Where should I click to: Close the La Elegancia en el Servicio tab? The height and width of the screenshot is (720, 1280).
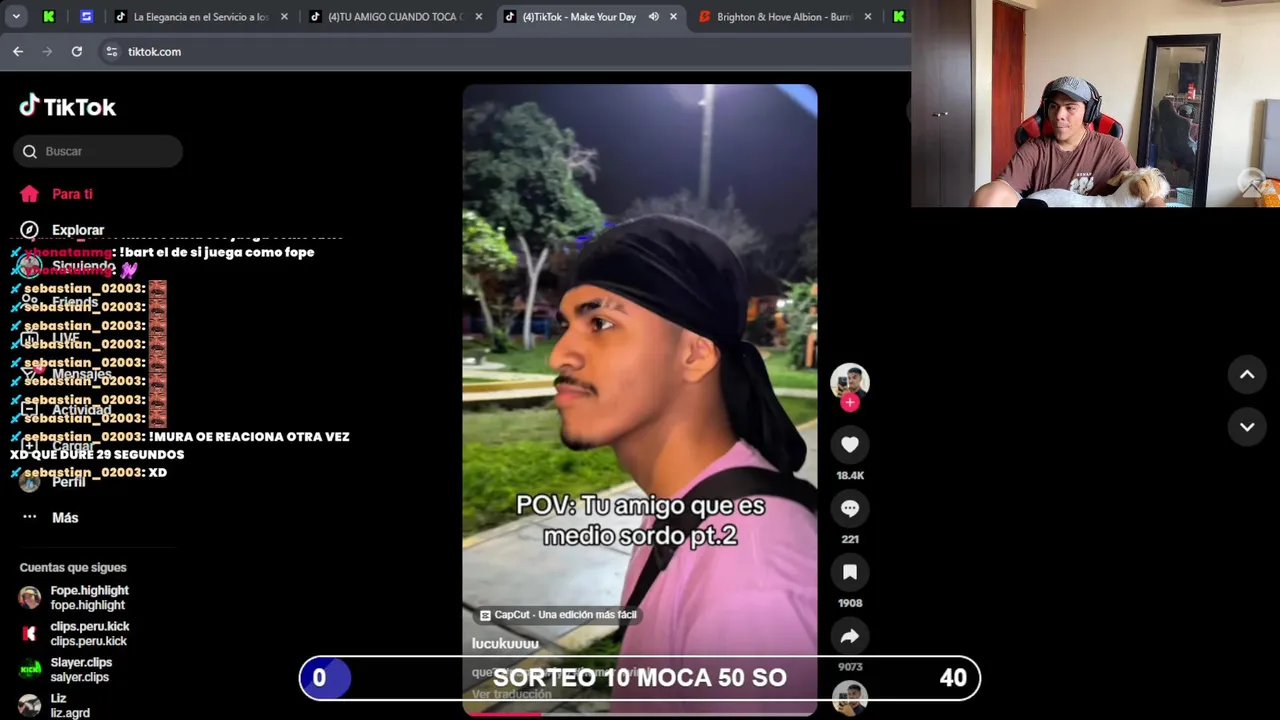(x=284, y=17)
